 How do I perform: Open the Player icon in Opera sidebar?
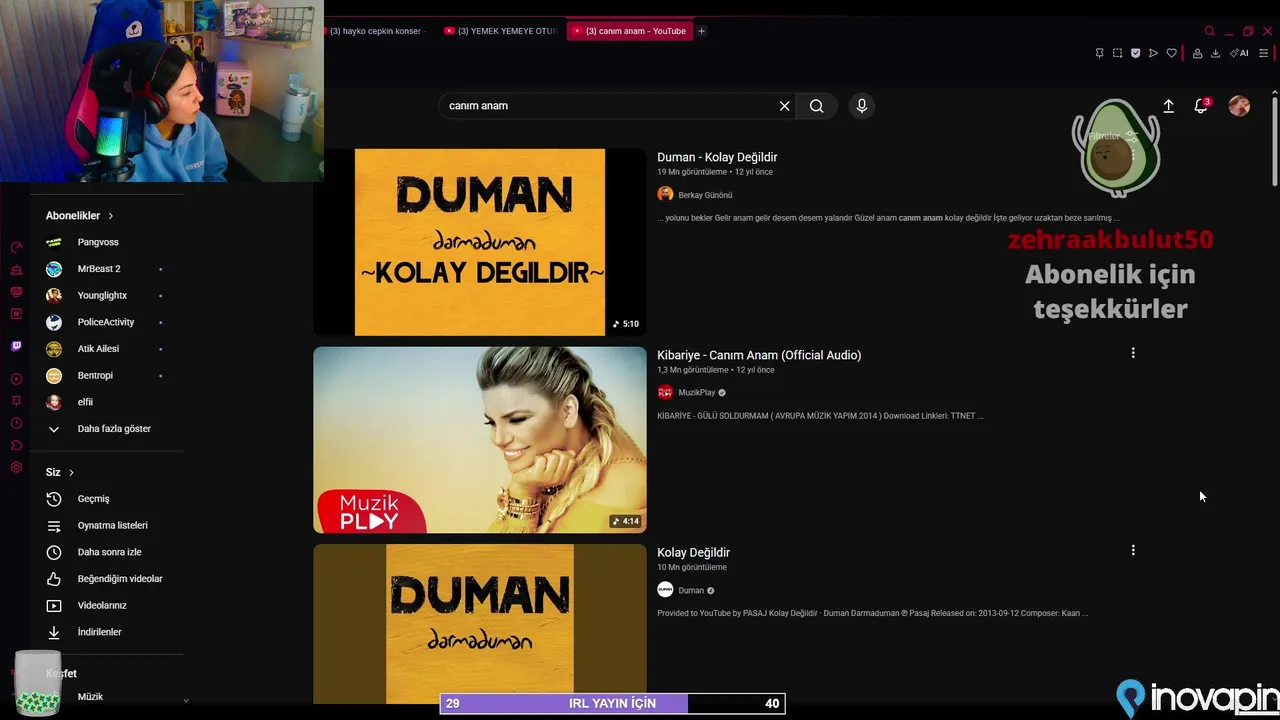click(x=16, y=379)
